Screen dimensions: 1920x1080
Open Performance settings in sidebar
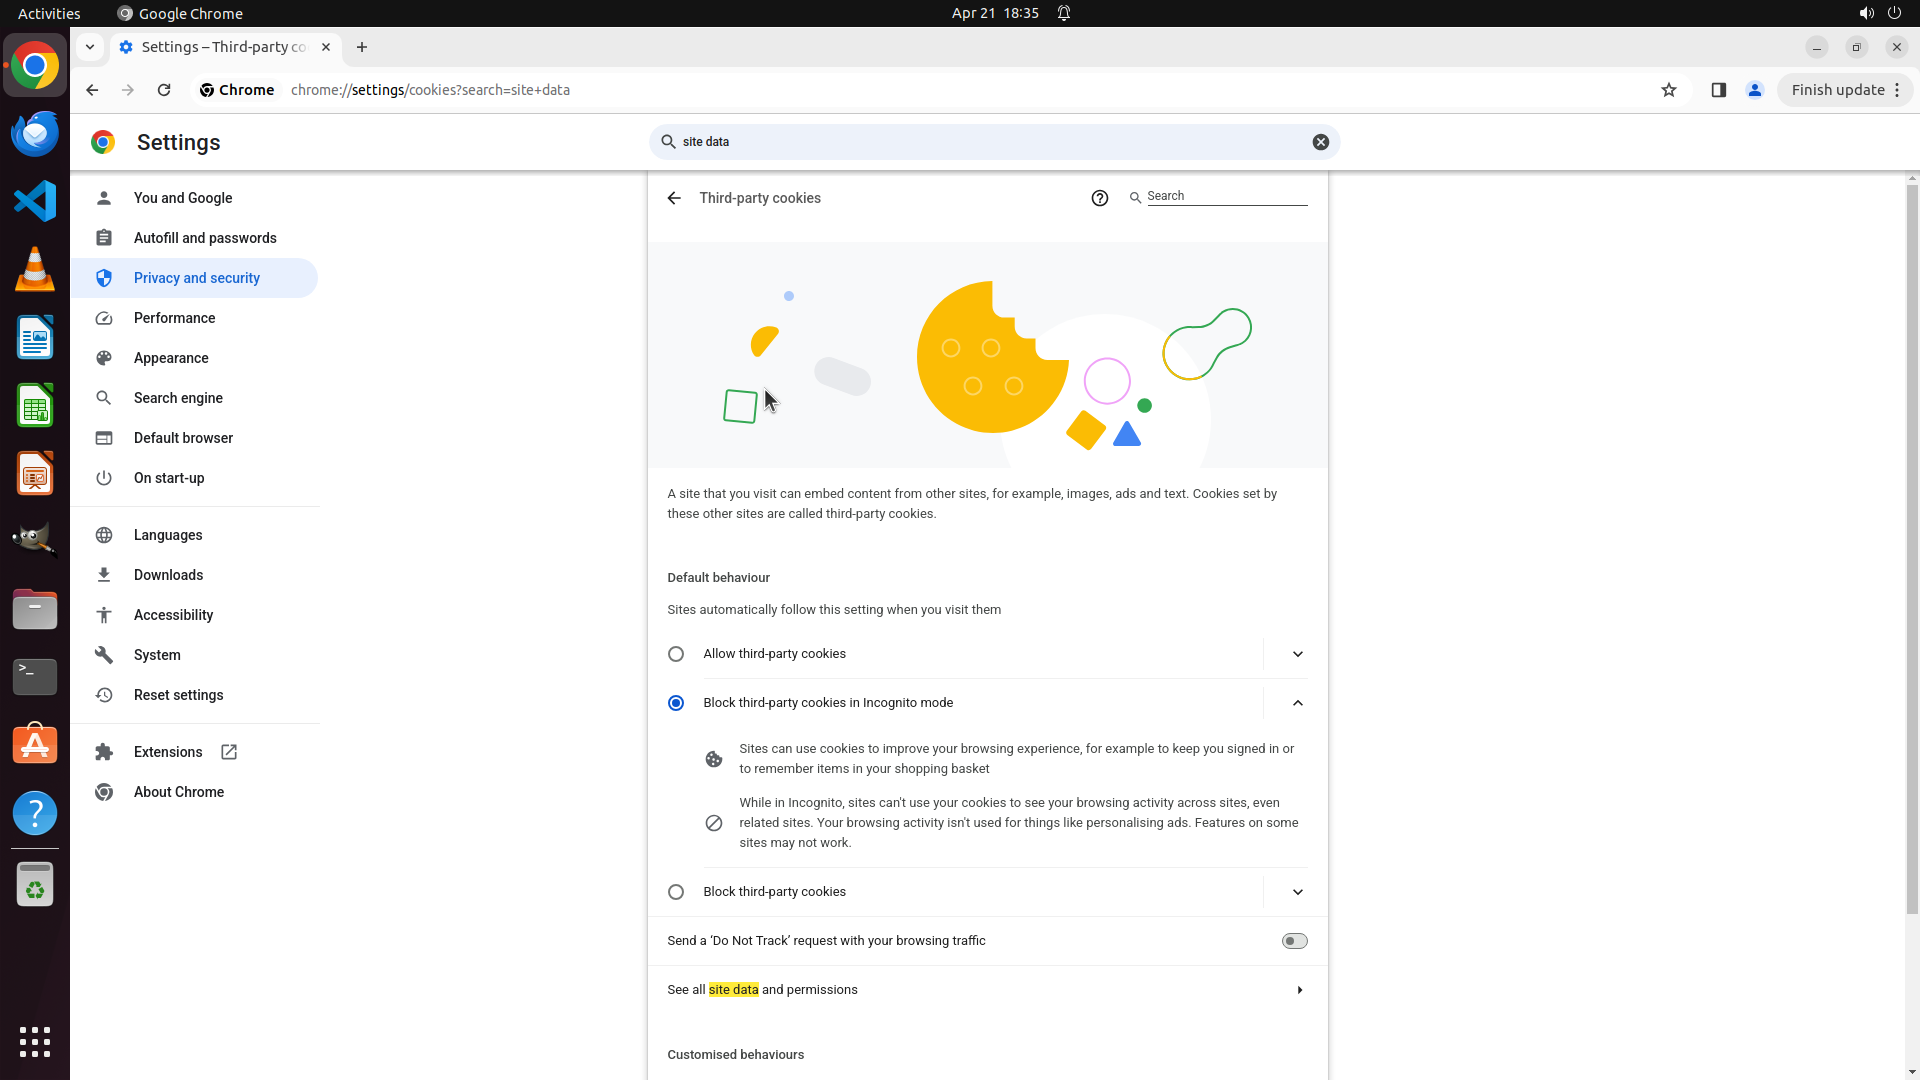174,318
